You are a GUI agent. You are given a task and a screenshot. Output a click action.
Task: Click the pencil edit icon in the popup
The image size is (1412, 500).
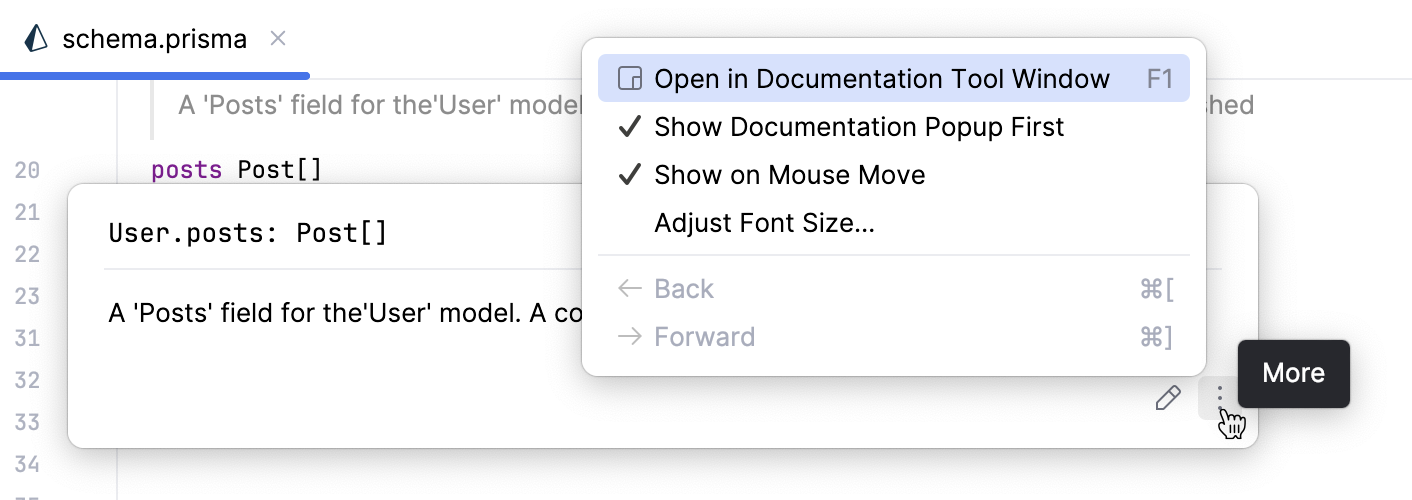click(x=1167, y=399)
